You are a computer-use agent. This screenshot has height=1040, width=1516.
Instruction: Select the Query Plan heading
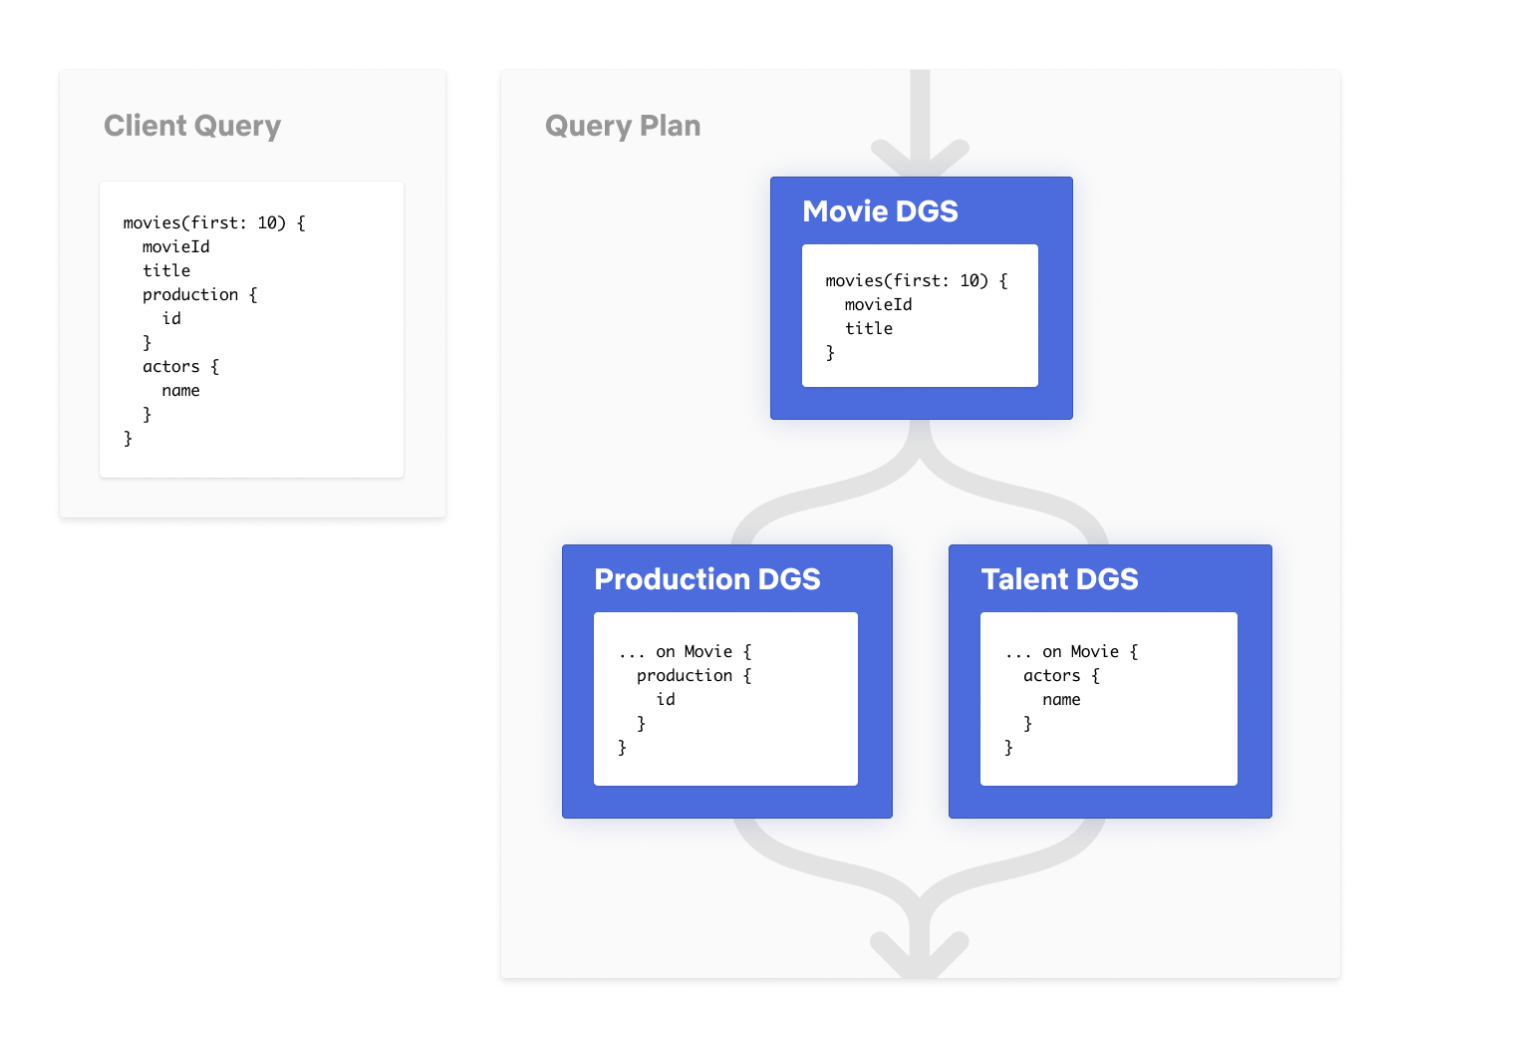(623, 126)
